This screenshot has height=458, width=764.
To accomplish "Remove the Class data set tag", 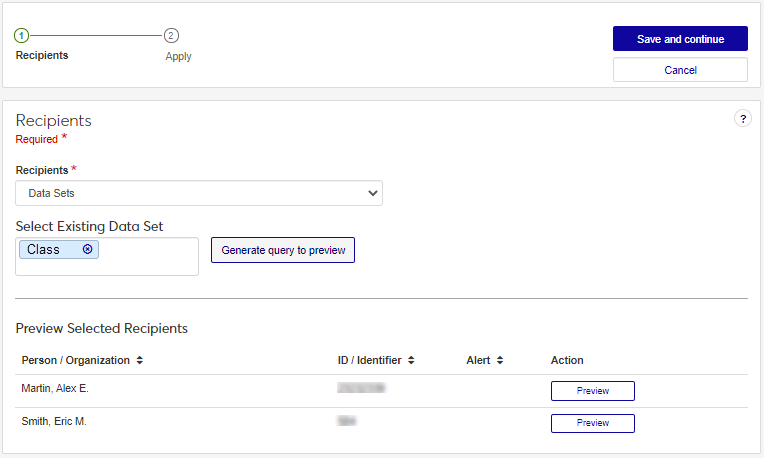I will [87, 249].
